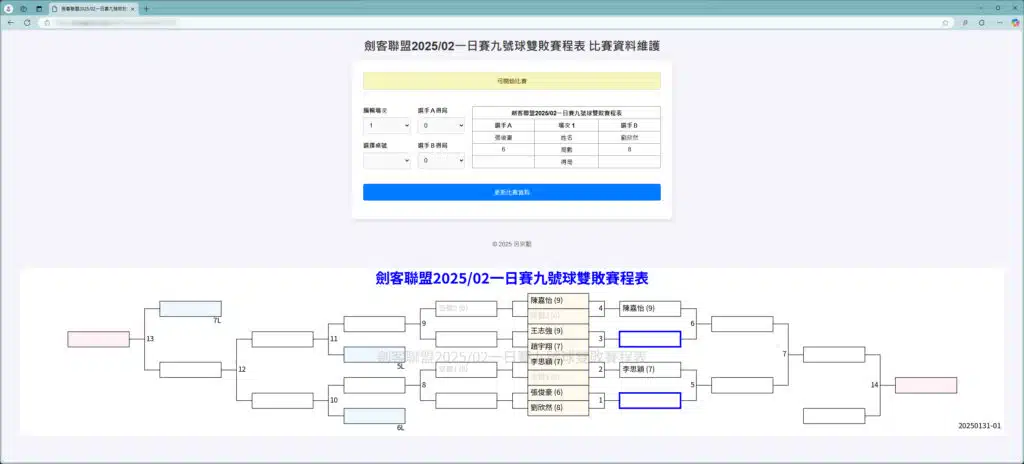
Task: Click the blue 更新比賽資料 update button
Action: 511,192
